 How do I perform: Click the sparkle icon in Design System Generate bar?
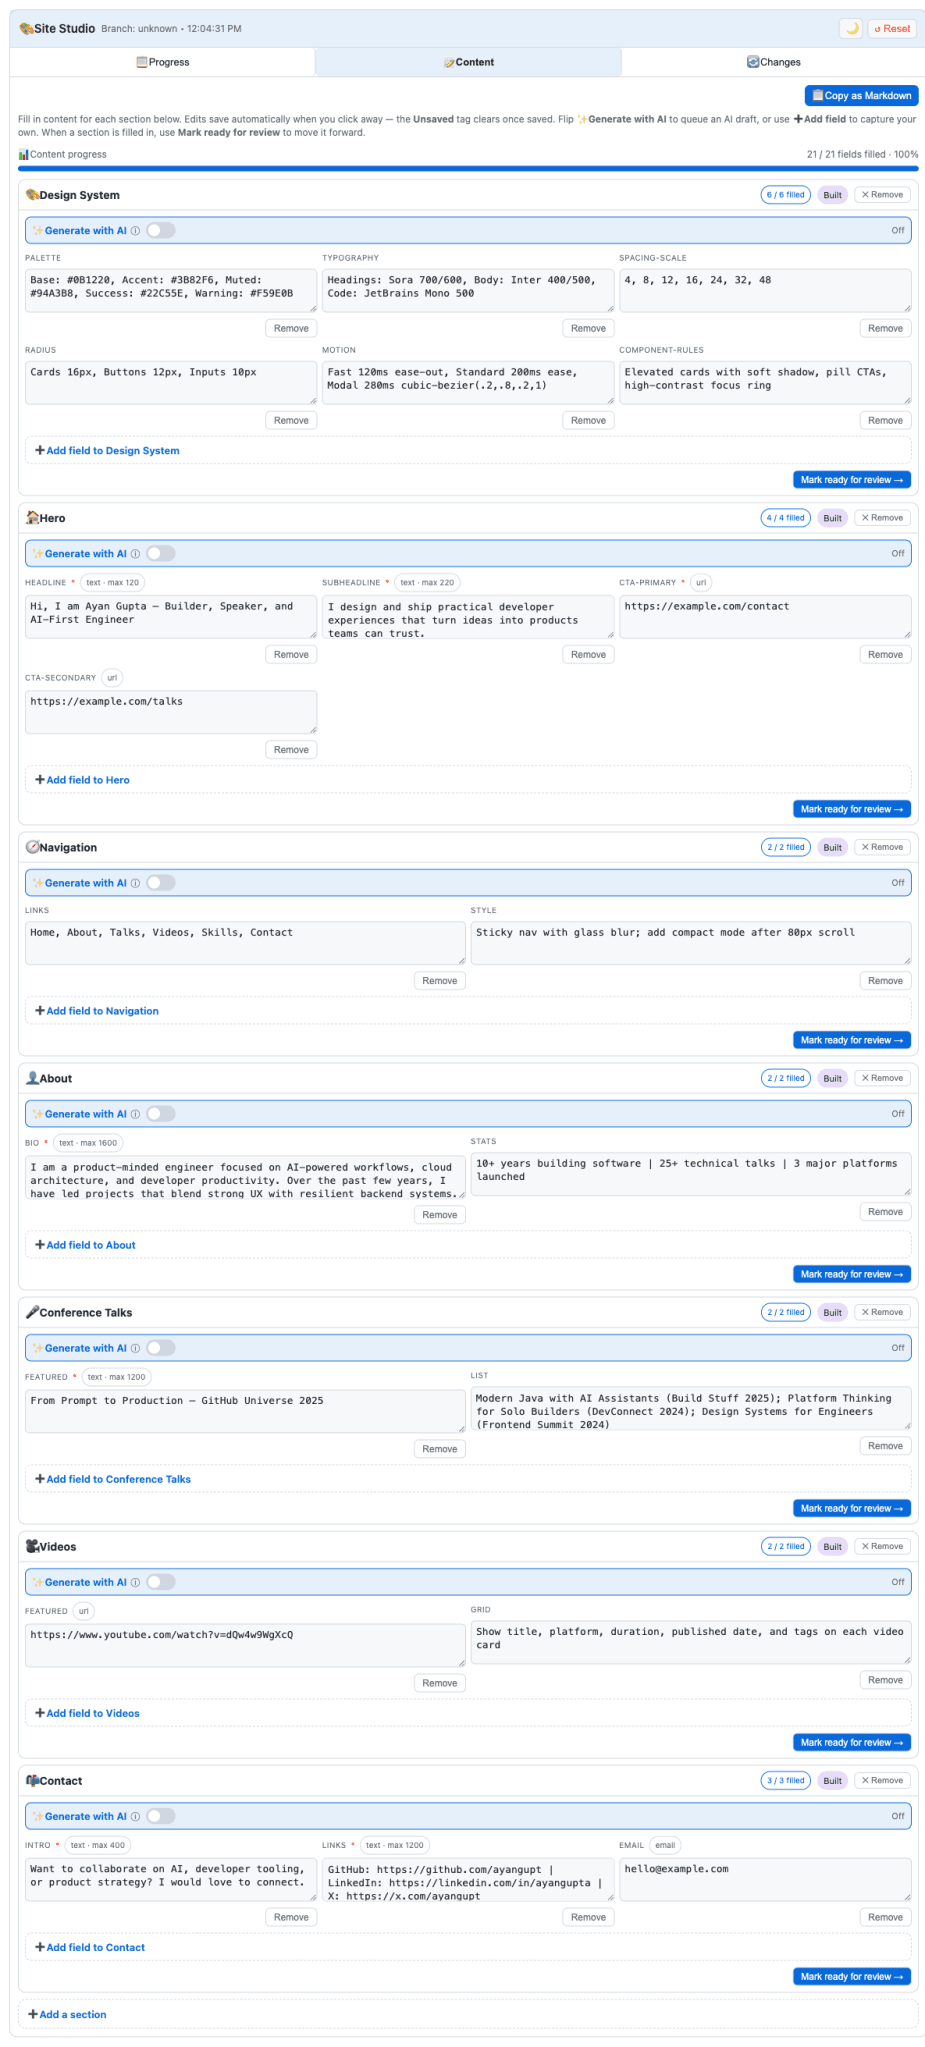[38, 231]
